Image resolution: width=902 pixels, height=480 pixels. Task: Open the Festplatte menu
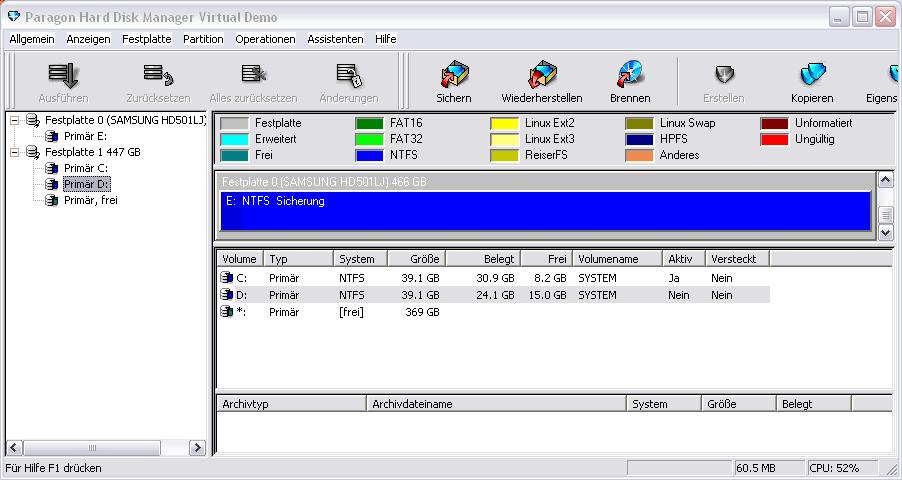pos(147,39)
